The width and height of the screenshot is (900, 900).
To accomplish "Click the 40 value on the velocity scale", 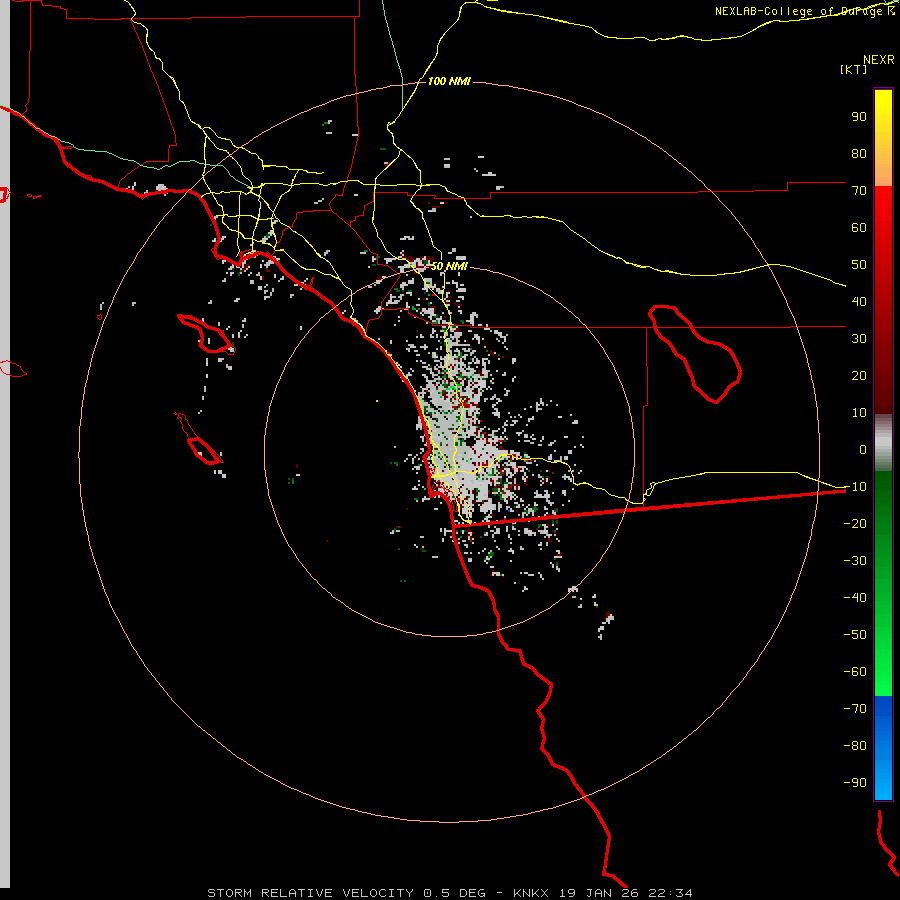I will 859,301.
